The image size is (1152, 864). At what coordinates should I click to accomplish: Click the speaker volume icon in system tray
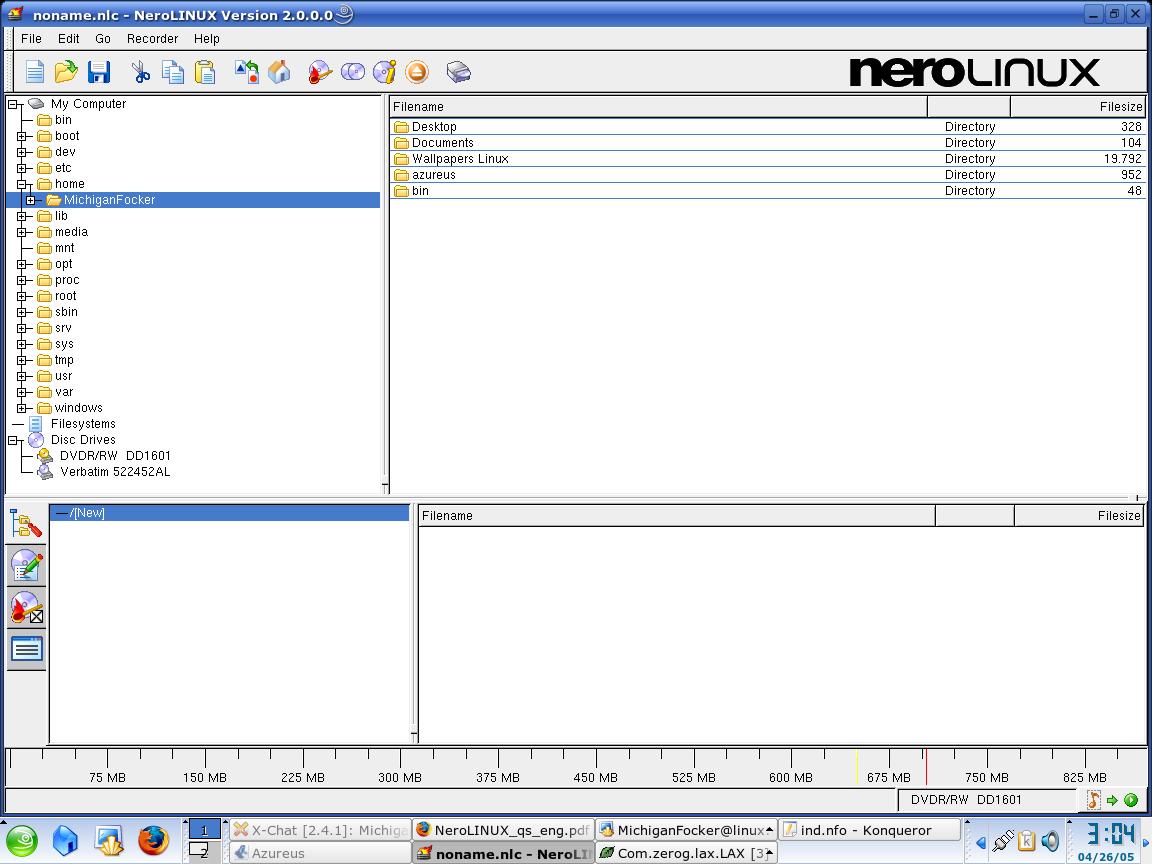click(1051, 840)
